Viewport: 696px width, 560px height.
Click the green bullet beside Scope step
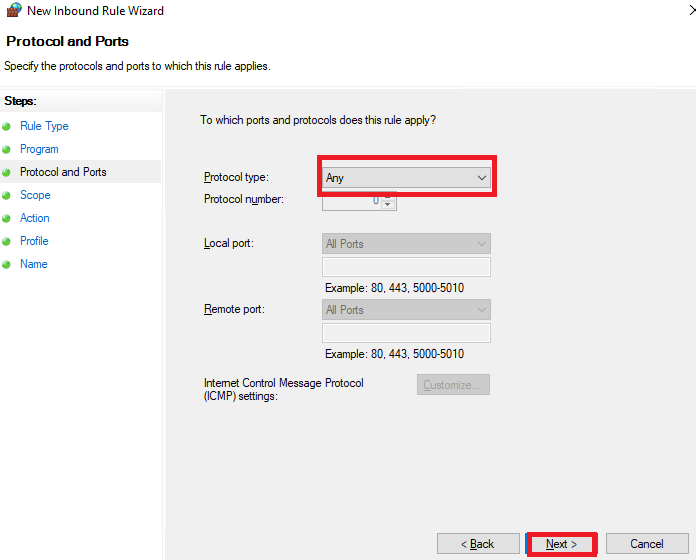point(6,195)
